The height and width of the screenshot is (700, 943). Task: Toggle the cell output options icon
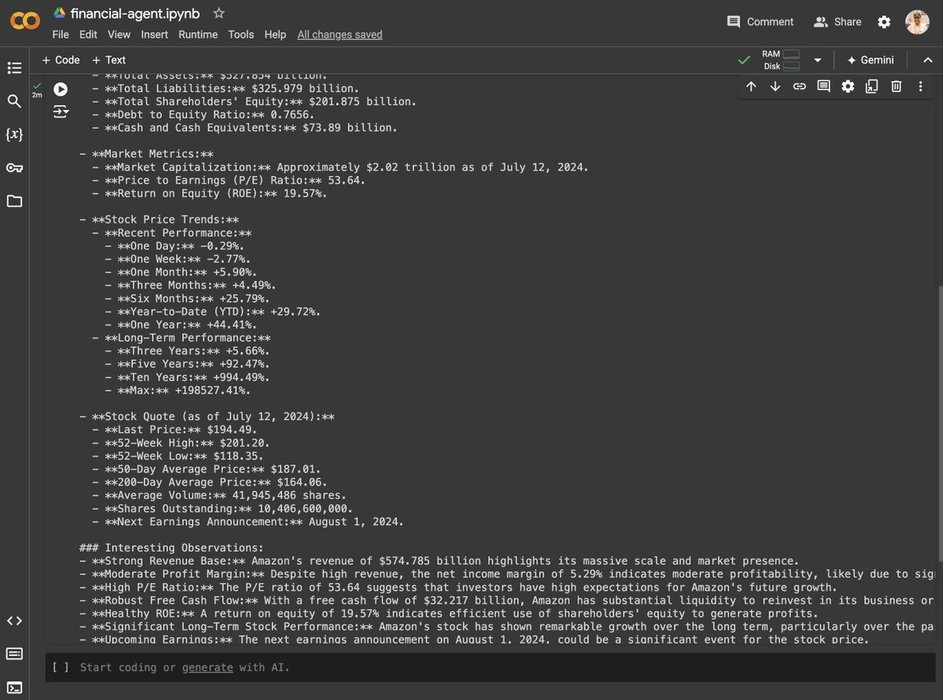click(61, 111)
